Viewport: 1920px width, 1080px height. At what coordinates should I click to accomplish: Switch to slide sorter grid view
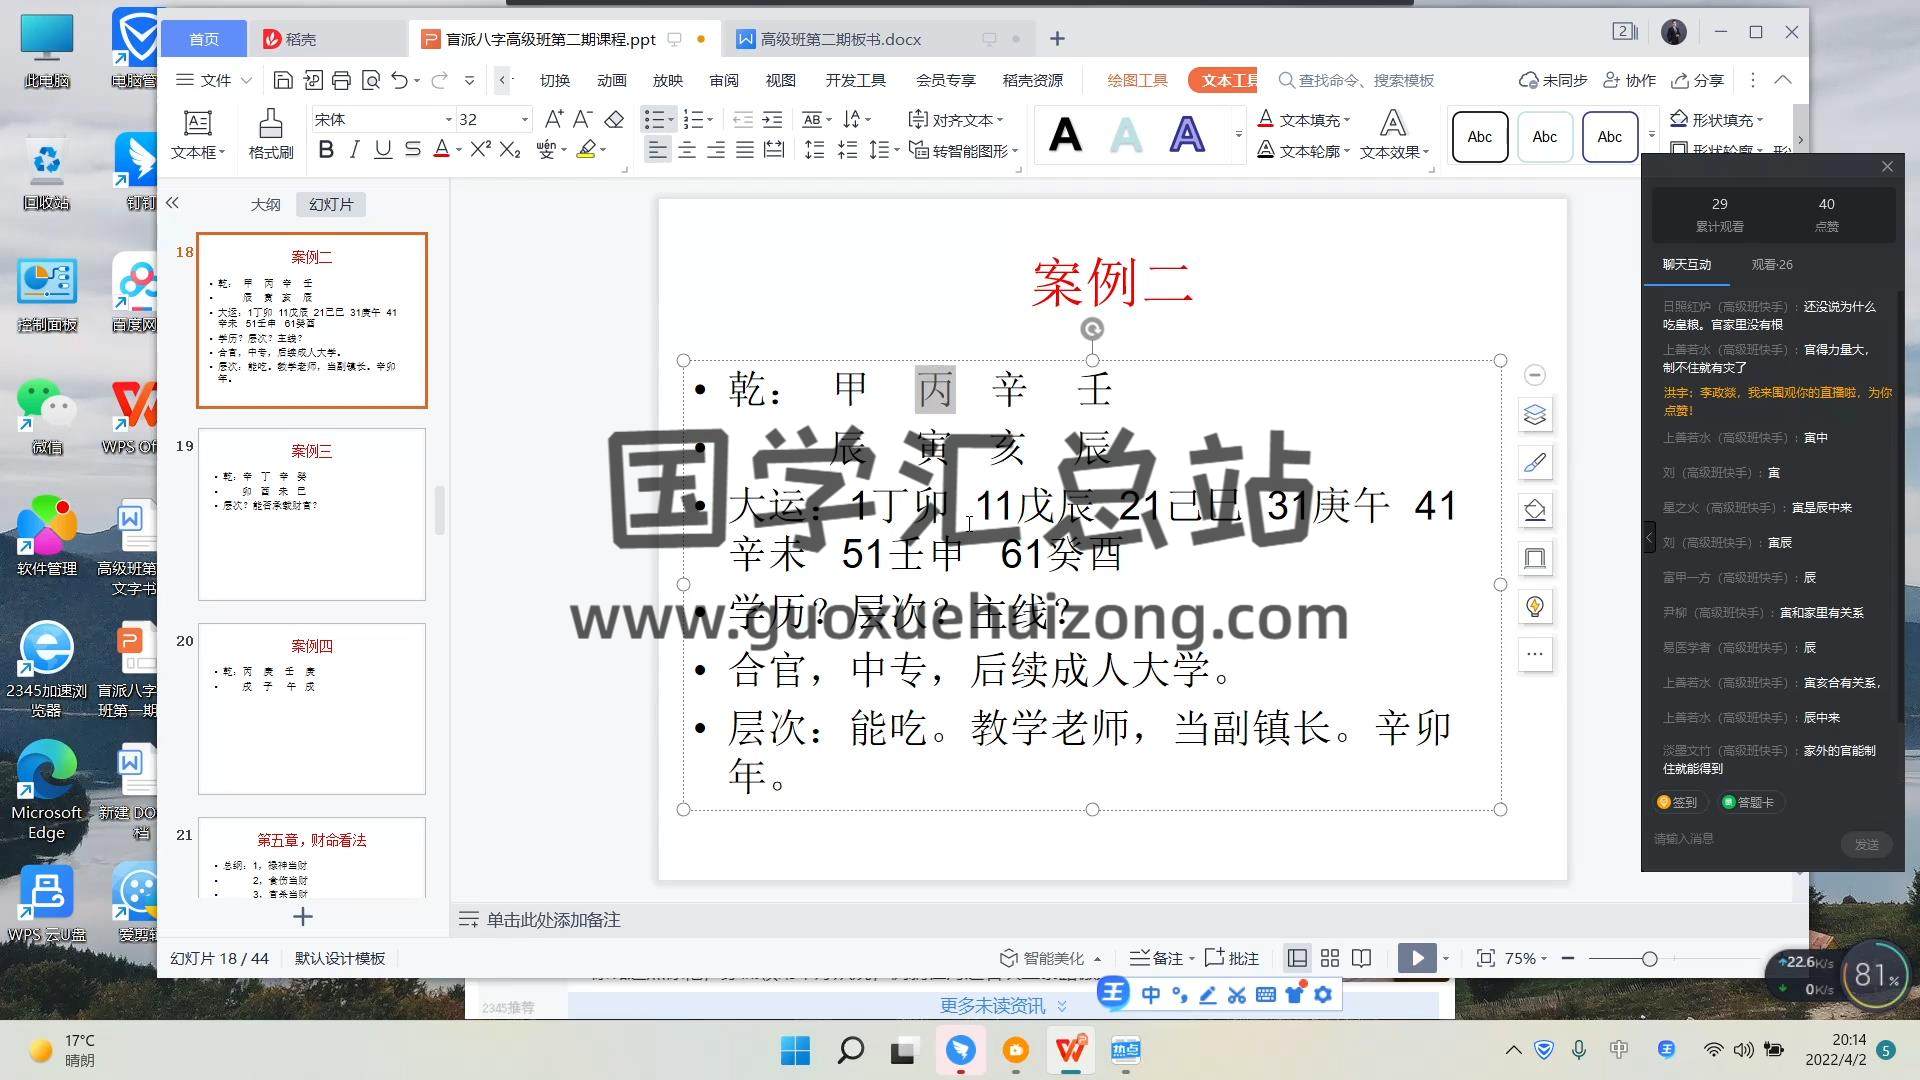1329,958
